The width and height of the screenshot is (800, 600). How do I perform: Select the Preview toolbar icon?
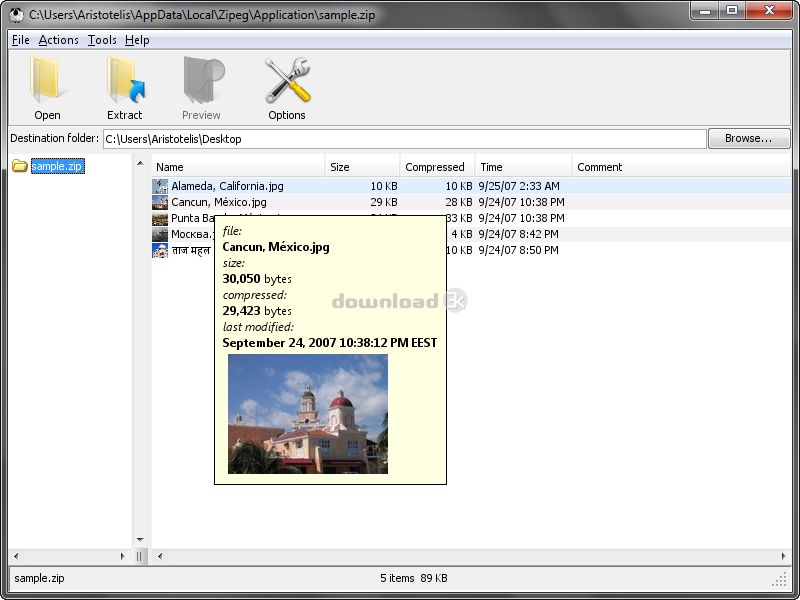click(x=202, y=80)
